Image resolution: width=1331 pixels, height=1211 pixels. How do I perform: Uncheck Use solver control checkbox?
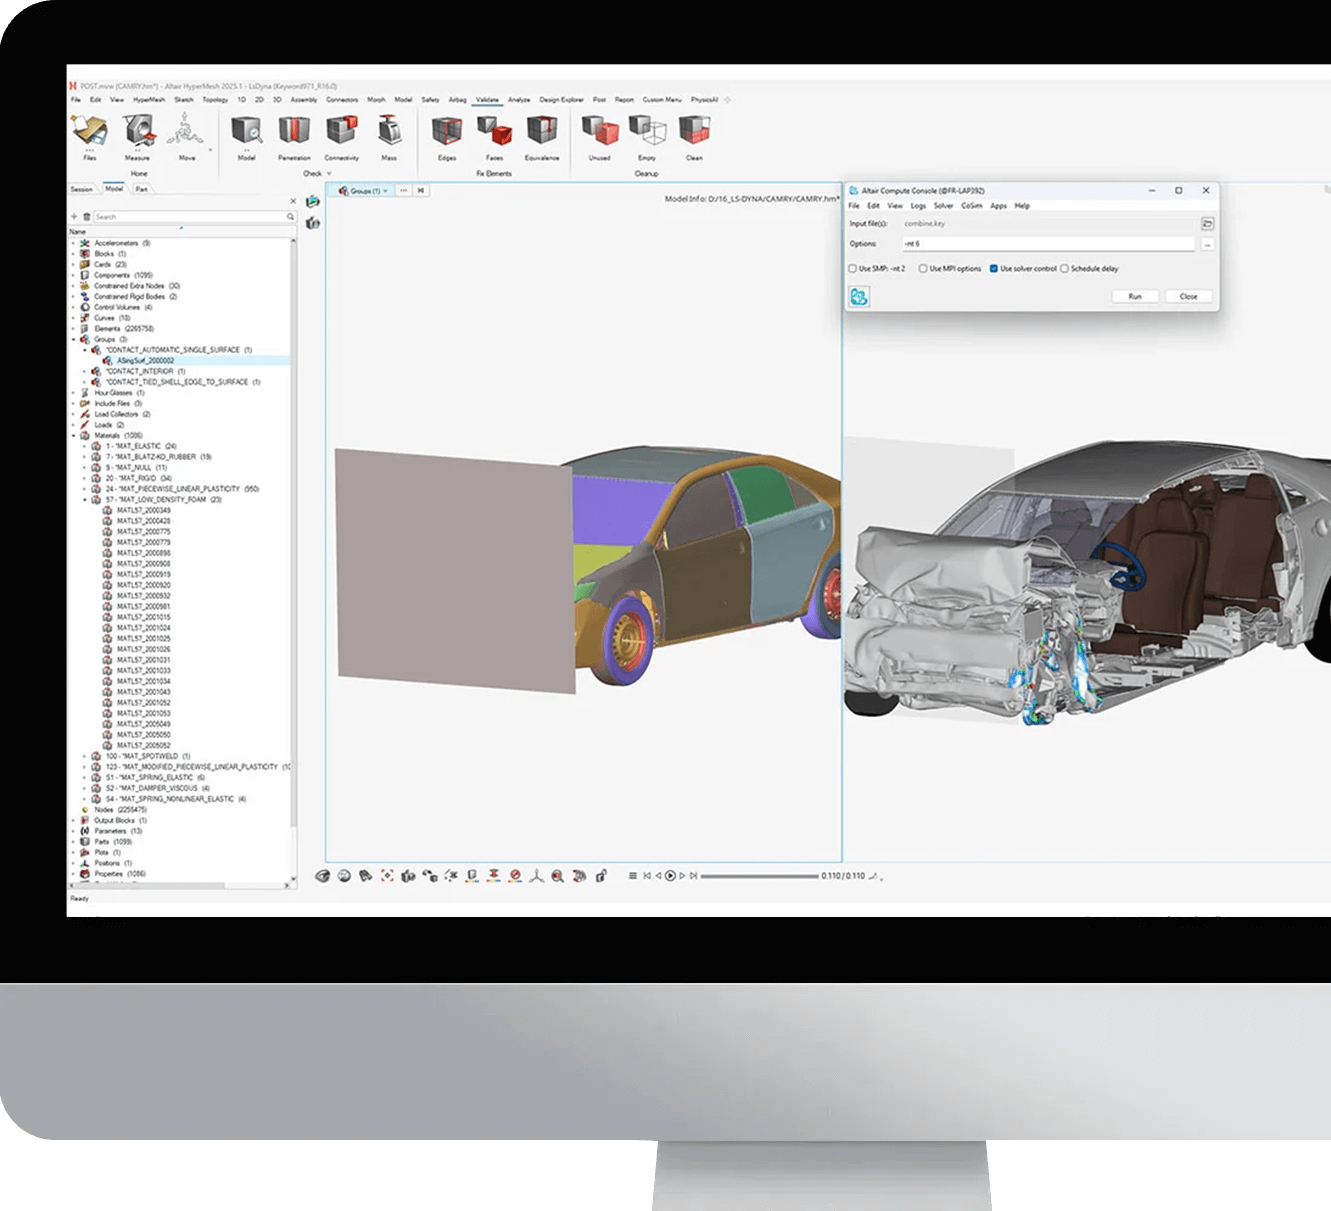point(993,269)
